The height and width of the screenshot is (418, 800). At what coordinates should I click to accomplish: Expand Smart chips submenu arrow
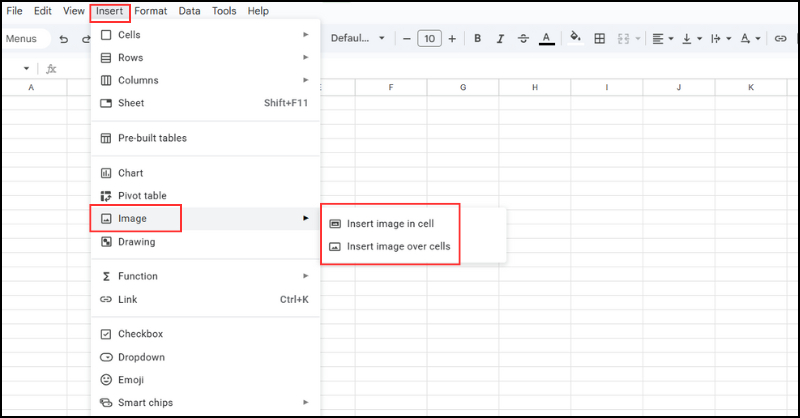306,402
